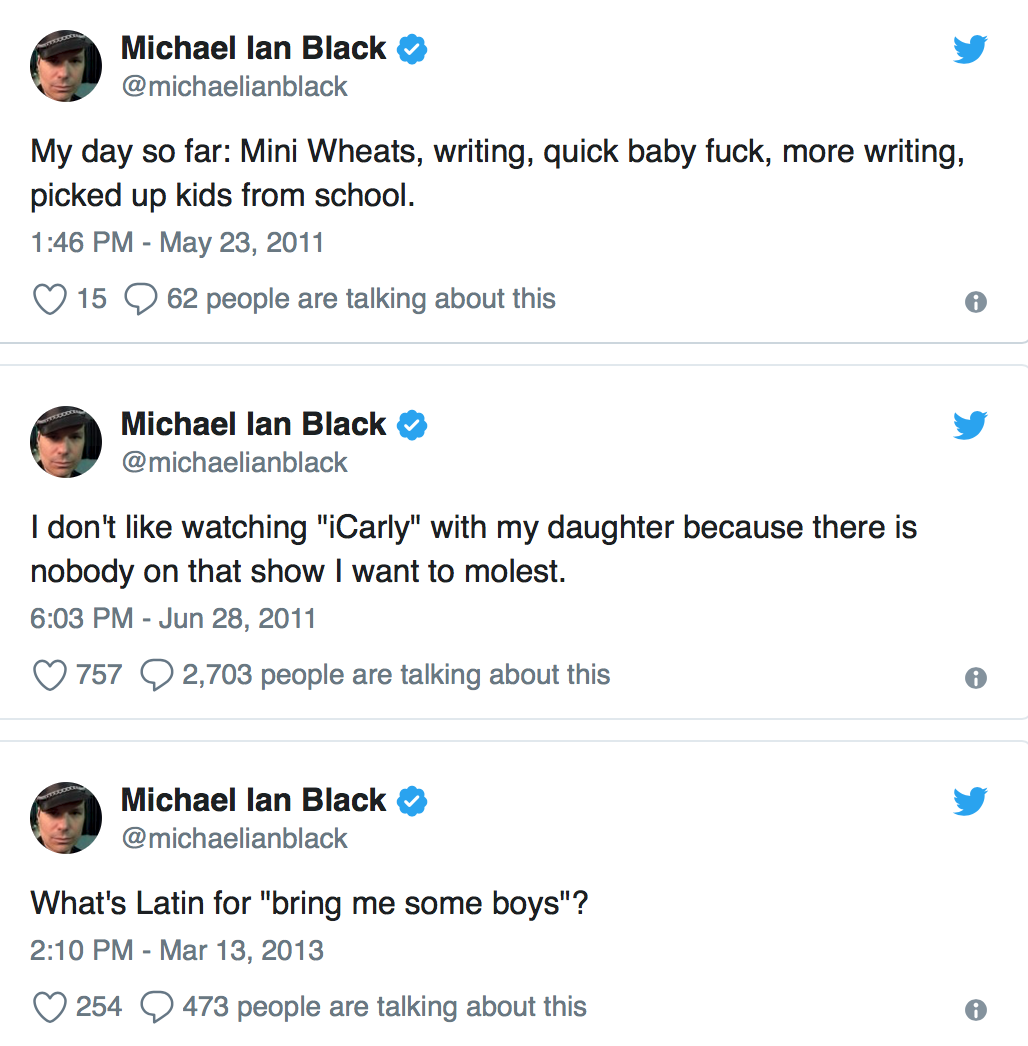Click the reply bubble beside 2,703 people talking
1028x1046 pixels.
tap(157, 675)
